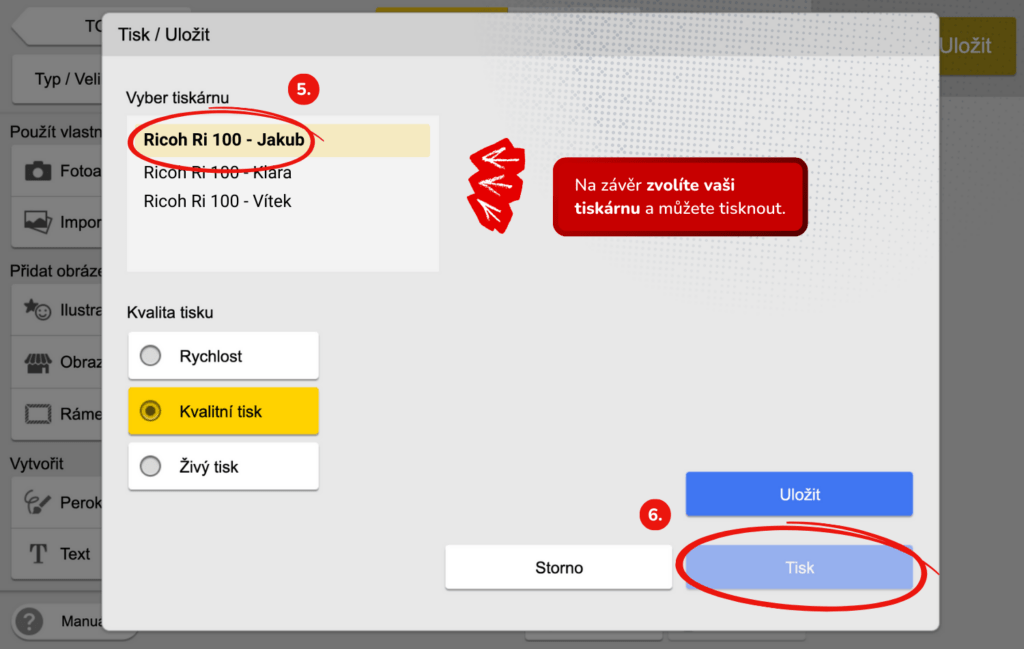The height and width of the screenshot is (649, 1024).
Task: Click the camera icon for photo capture
Action: [x=38, y=171]
